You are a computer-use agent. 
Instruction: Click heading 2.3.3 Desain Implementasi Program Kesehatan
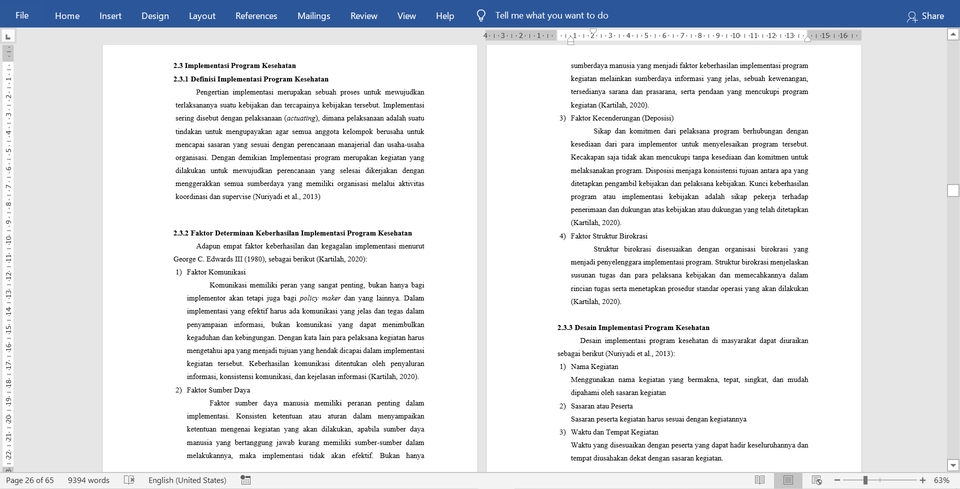click(634, 327)
